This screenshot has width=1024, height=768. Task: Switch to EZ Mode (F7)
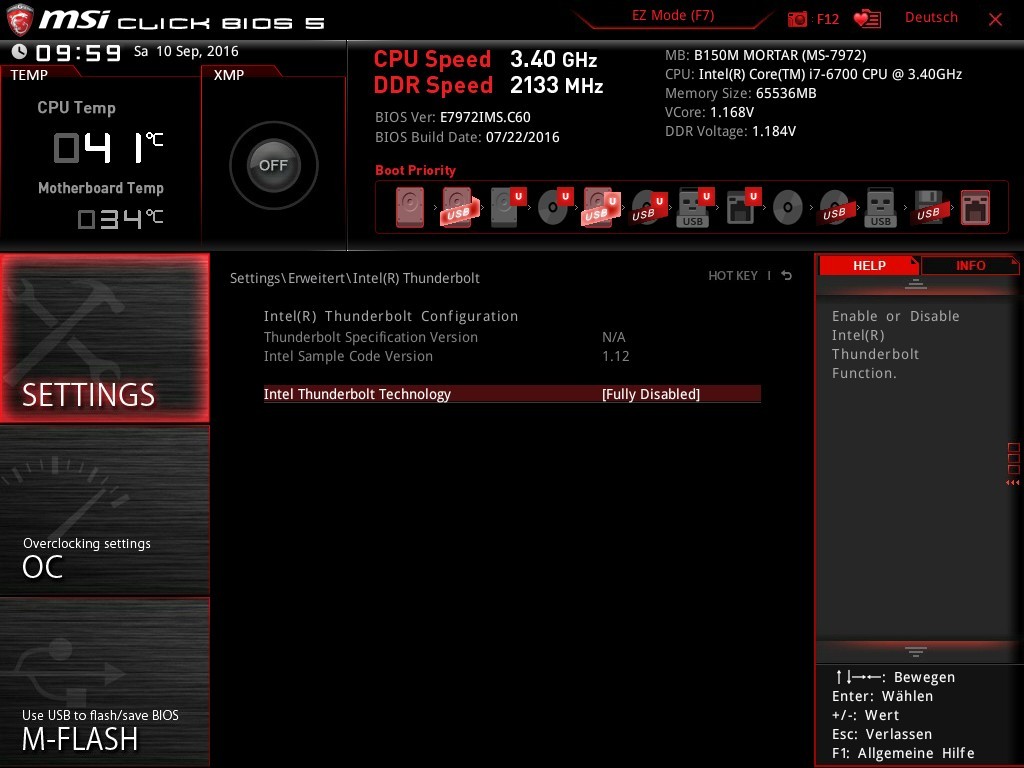coord(673,16)
